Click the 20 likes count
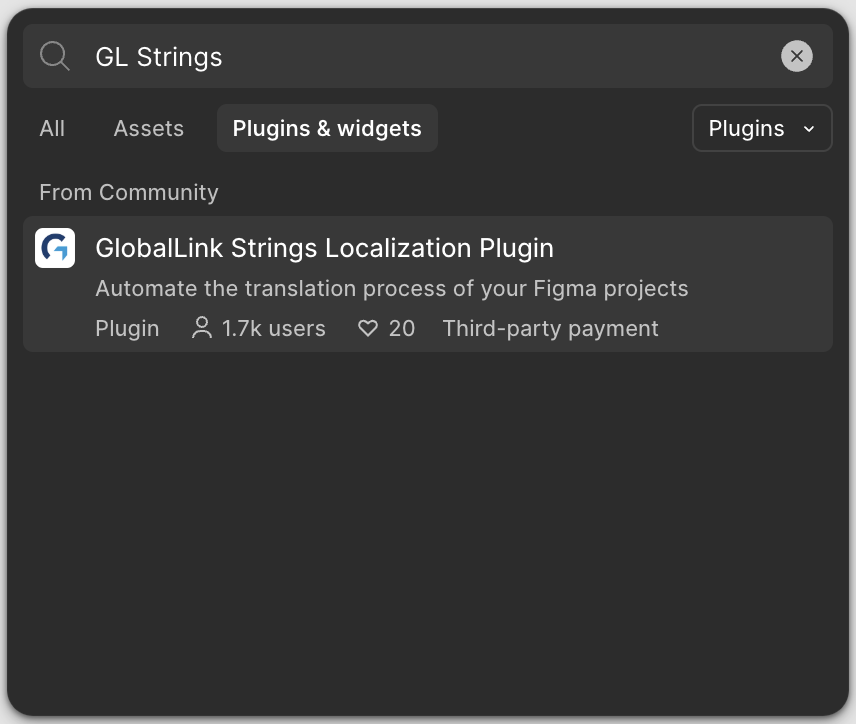This screenshot has width=856, height=724. point(402,329)
